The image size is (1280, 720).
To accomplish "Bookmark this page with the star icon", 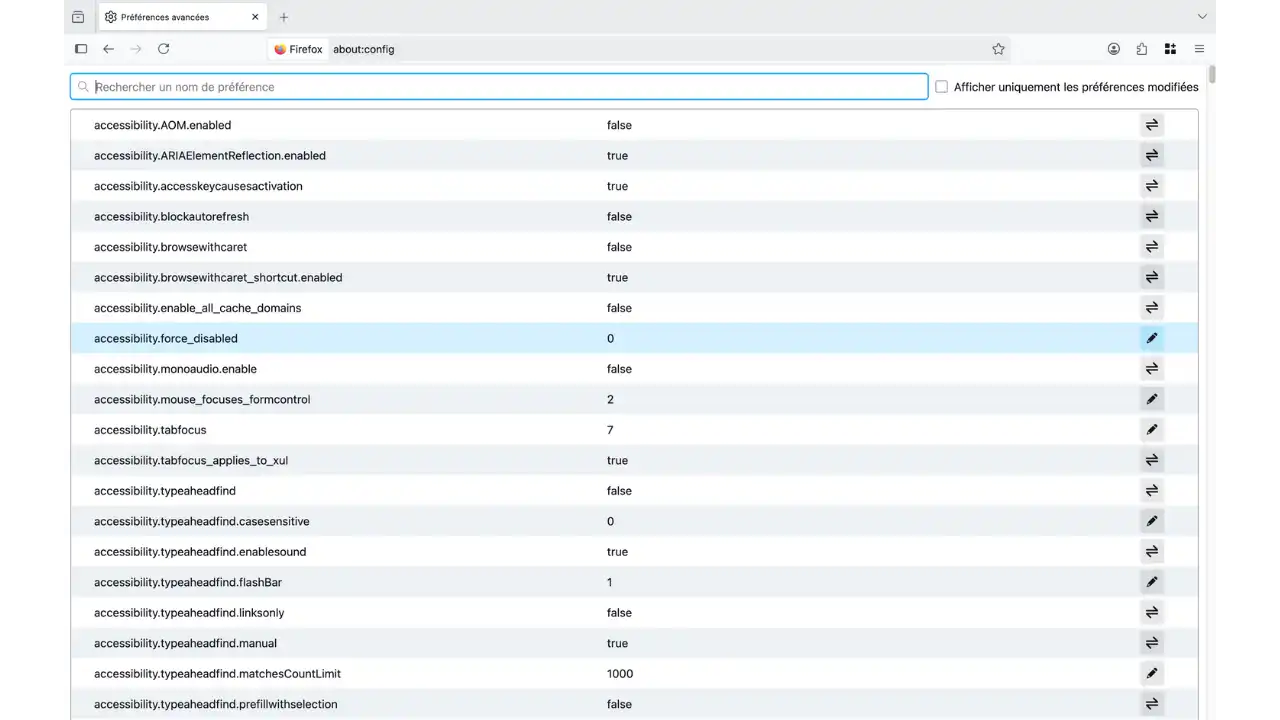I will click(998, 49).
